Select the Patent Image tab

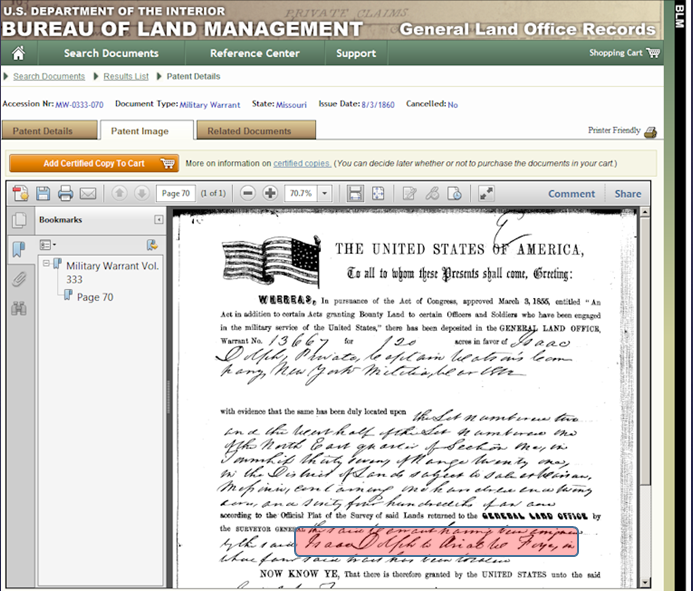pyautogui.click(x=147, y=131)
